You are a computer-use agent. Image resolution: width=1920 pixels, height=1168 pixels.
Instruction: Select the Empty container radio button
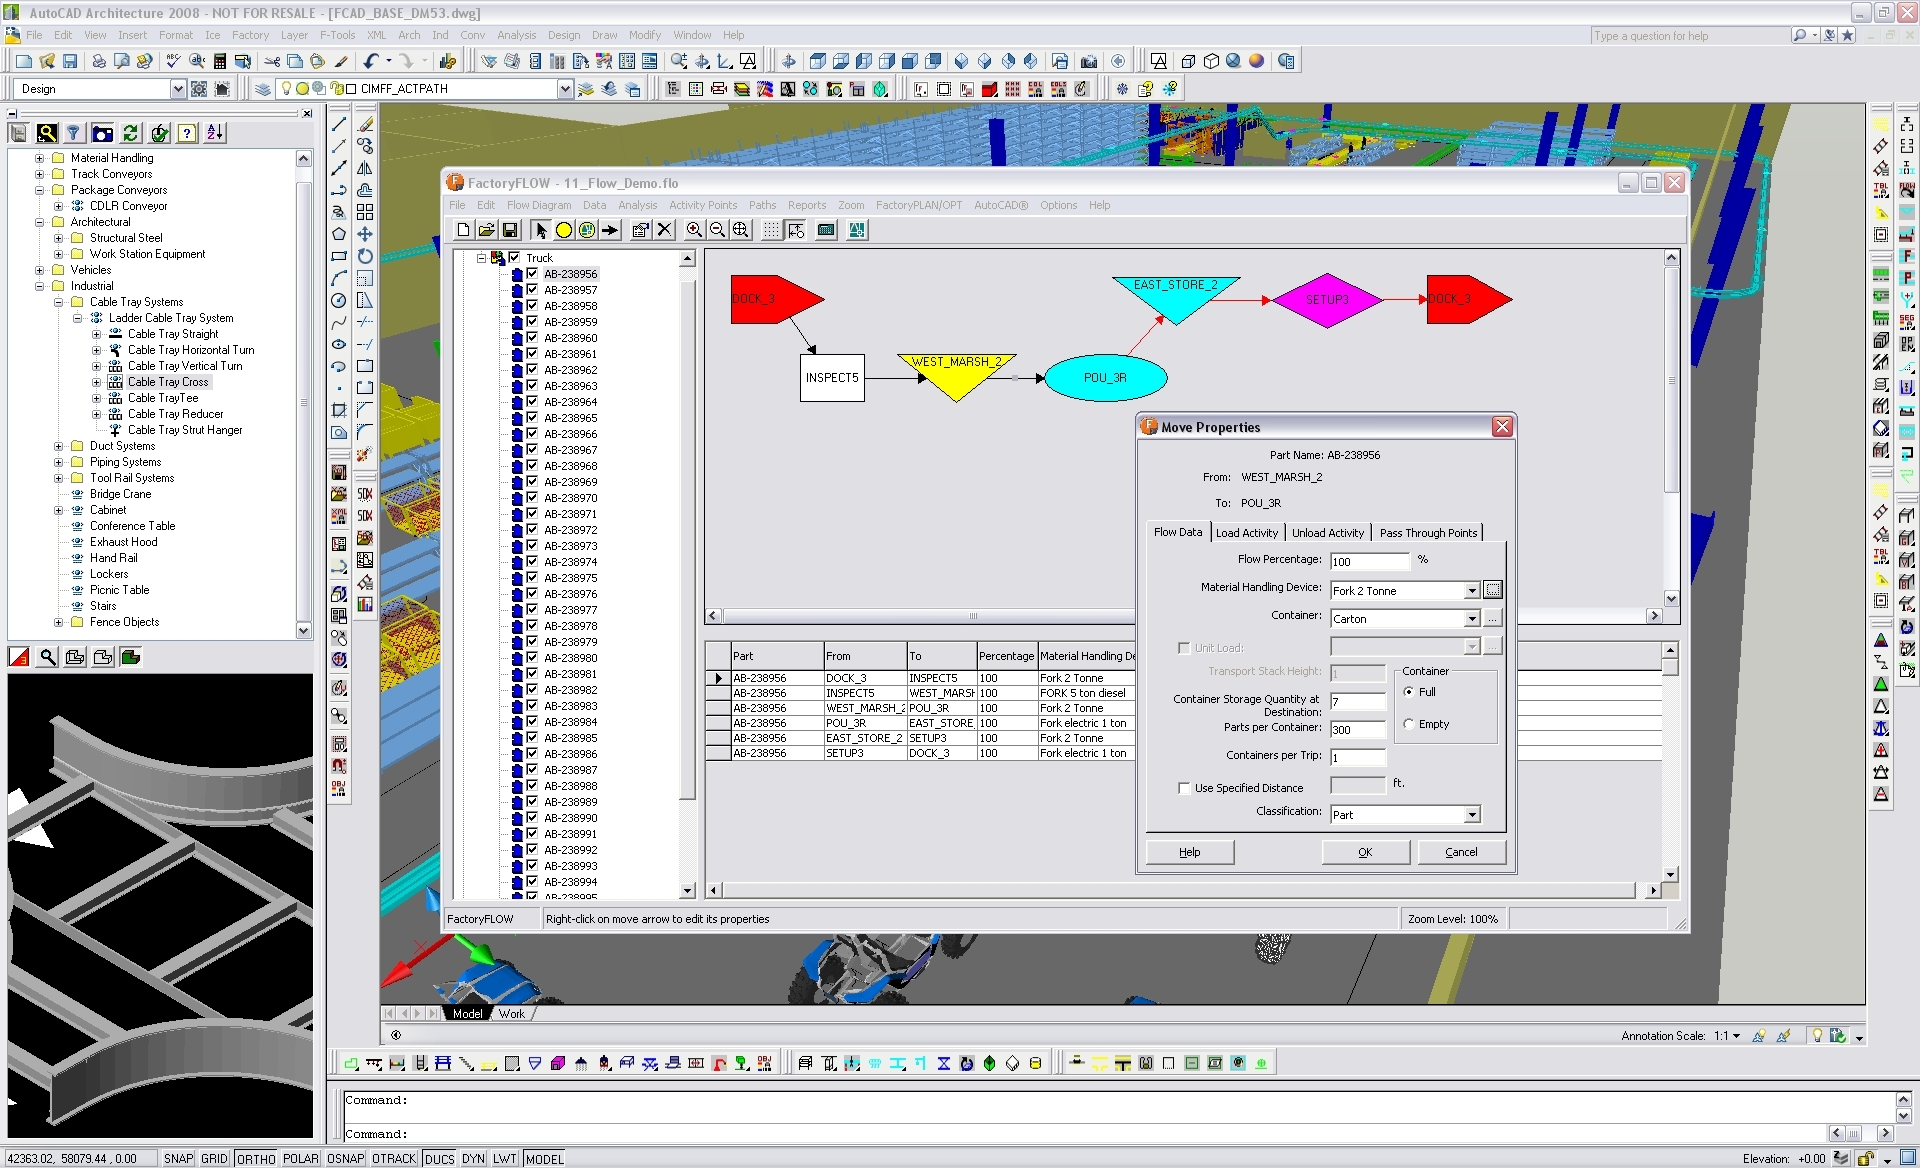pyautogui.click(x=1409, y=724)
